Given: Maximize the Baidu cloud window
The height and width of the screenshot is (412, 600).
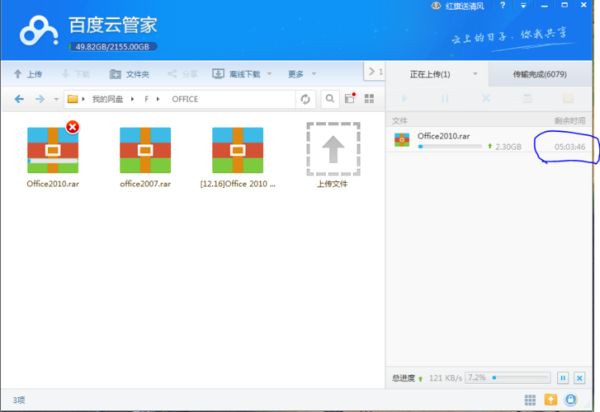Looking at the screenshot, I should click(x=564, y=5).
